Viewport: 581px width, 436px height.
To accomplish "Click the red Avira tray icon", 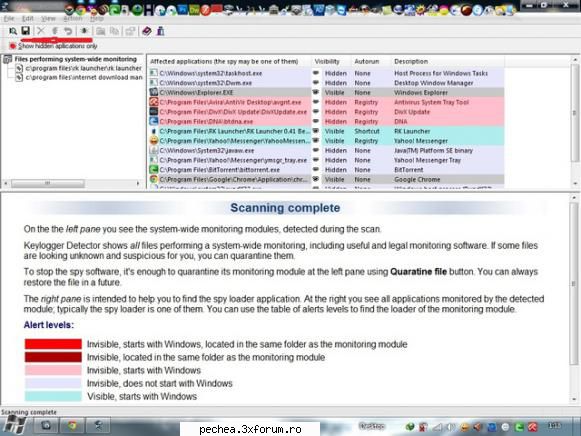I will click(x=533, y=427).
